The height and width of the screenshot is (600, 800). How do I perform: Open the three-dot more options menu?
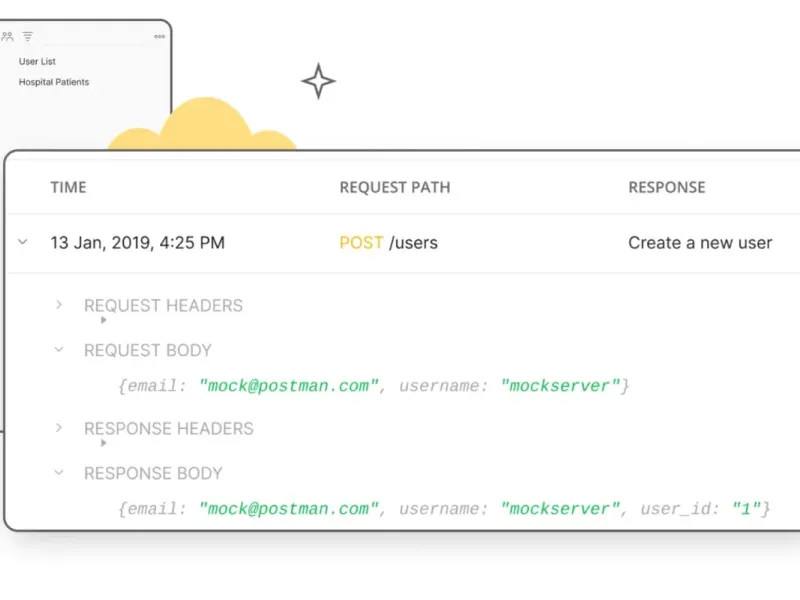pyautogui.click(x=159, y=36)
